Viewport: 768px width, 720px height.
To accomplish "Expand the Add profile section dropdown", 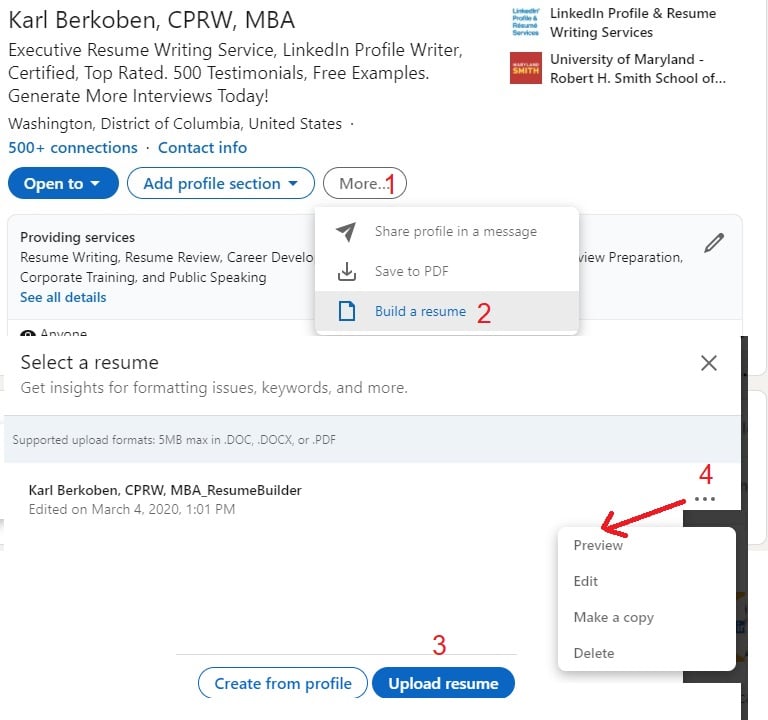I will tap(221, 184).
